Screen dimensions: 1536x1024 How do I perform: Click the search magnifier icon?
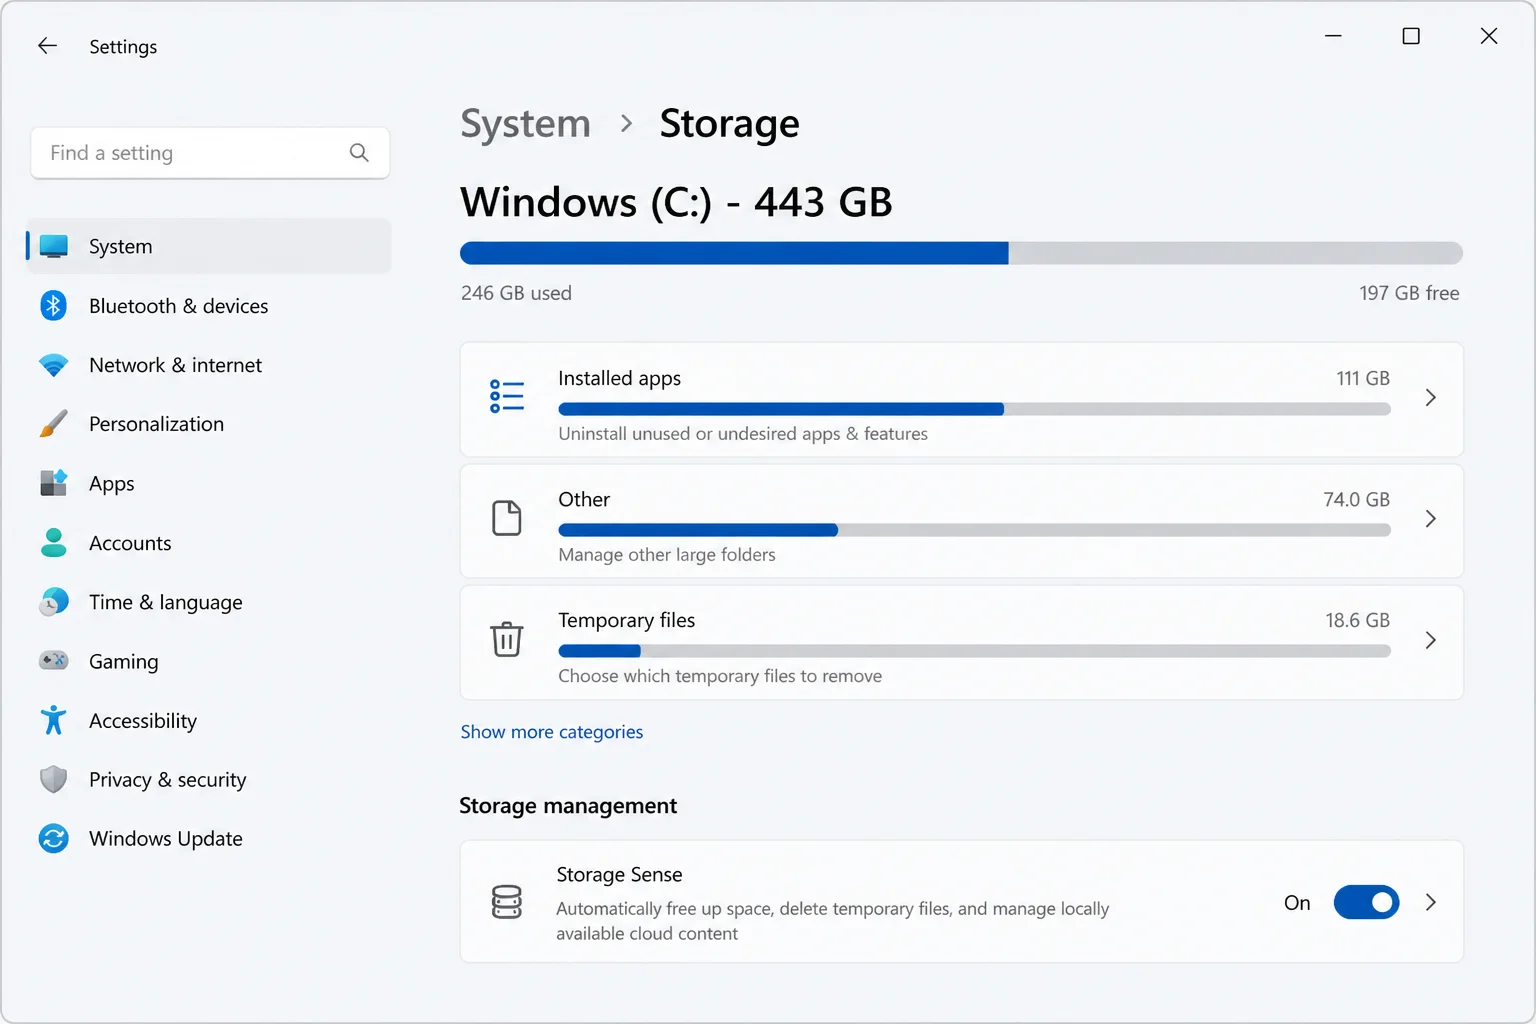(359, 153)
